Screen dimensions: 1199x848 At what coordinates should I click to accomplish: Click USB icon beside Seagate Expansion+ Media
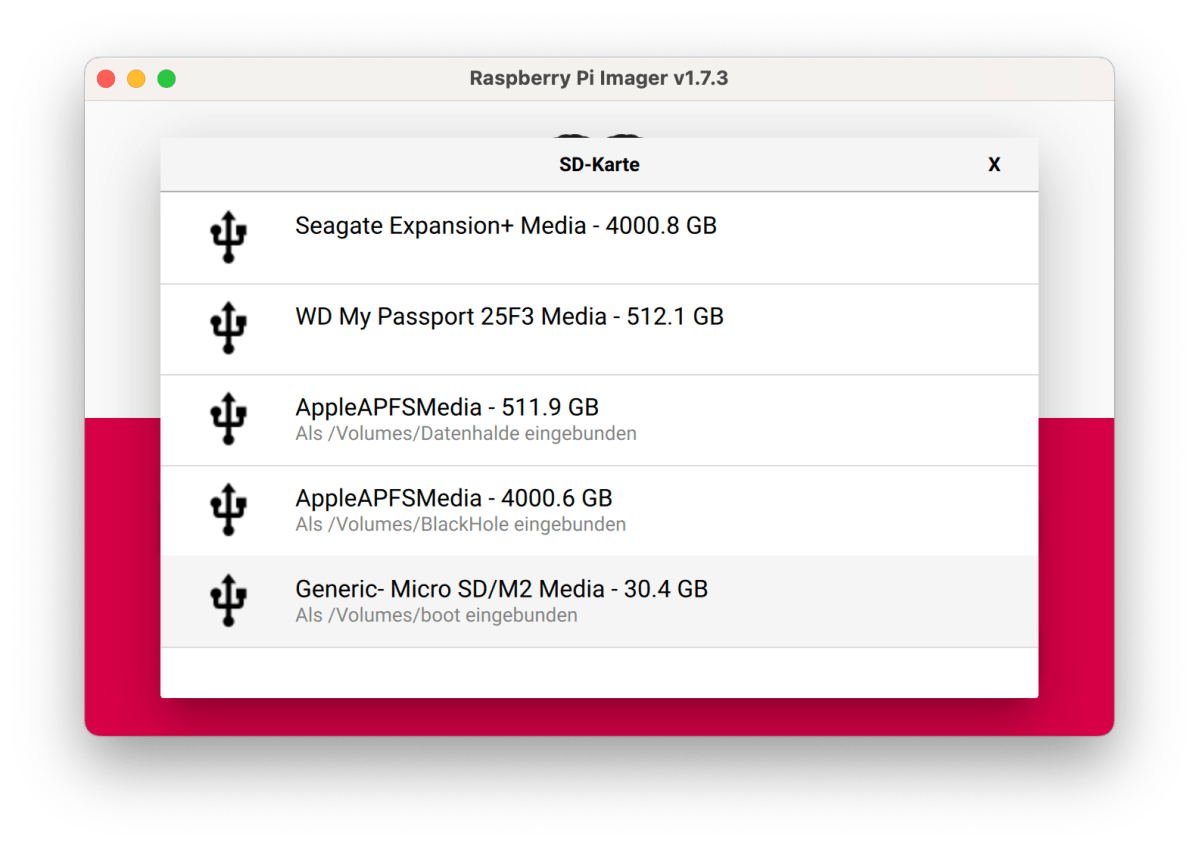[x=228, y=237]
